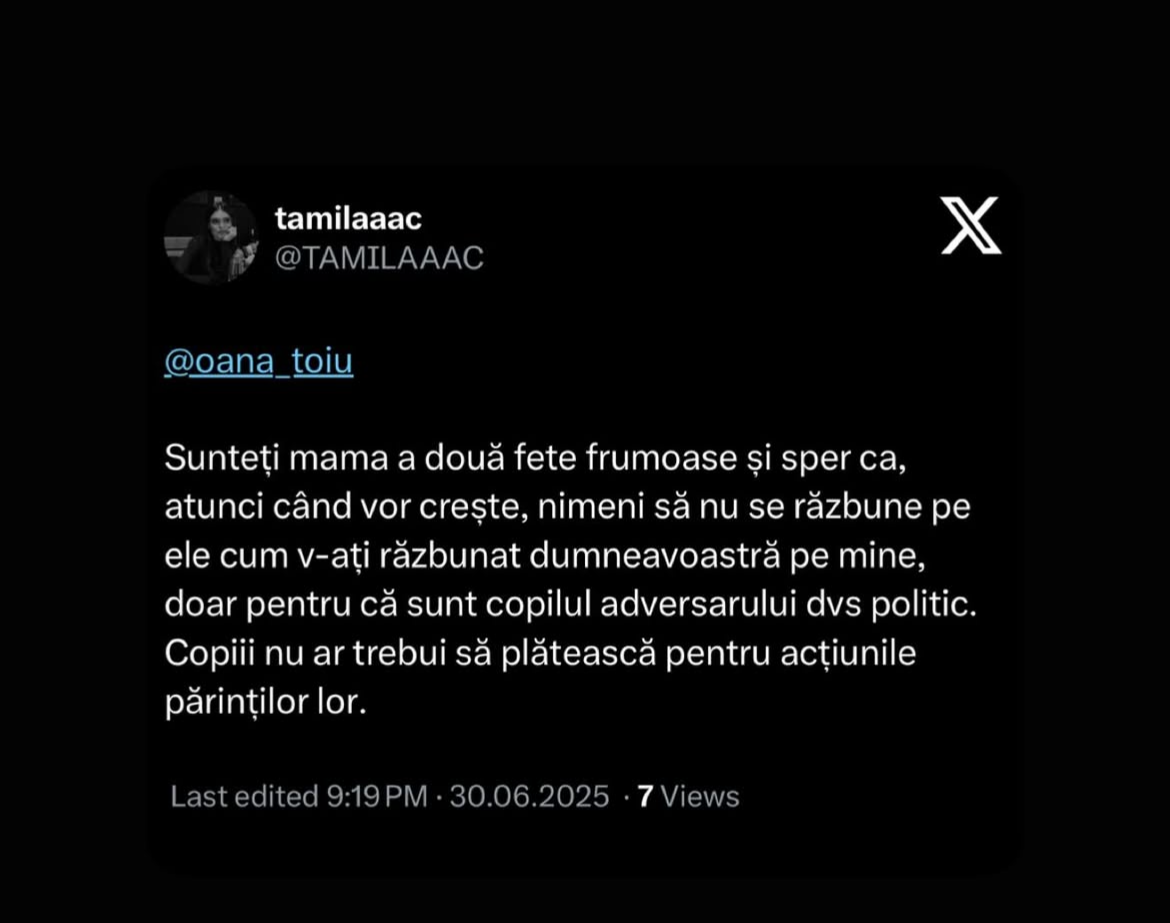The image size is (1170, 923).
Task: Click the final line "părinților lor."
Action: (x=266, y=702)
